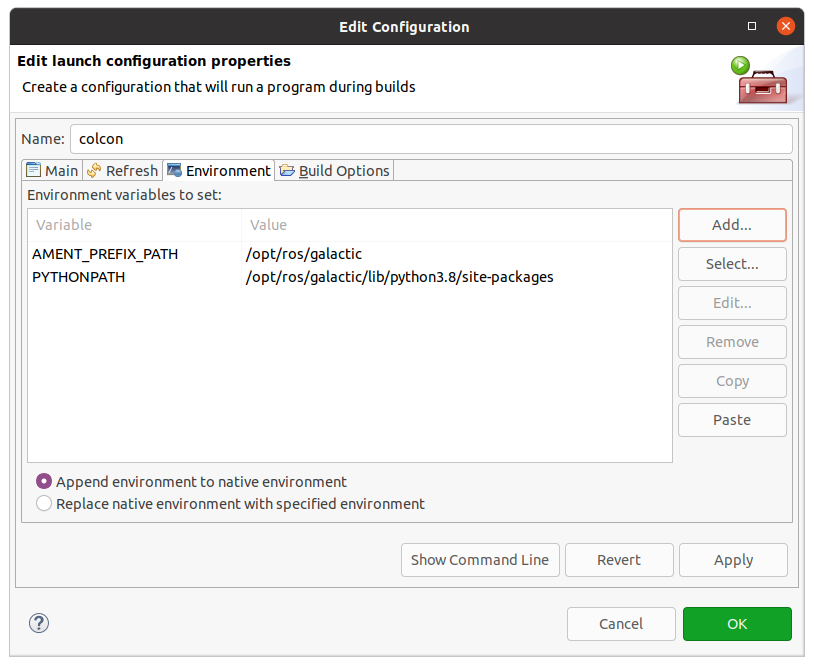
Task: Click the help question mark icon
Action: pos(38,623)
